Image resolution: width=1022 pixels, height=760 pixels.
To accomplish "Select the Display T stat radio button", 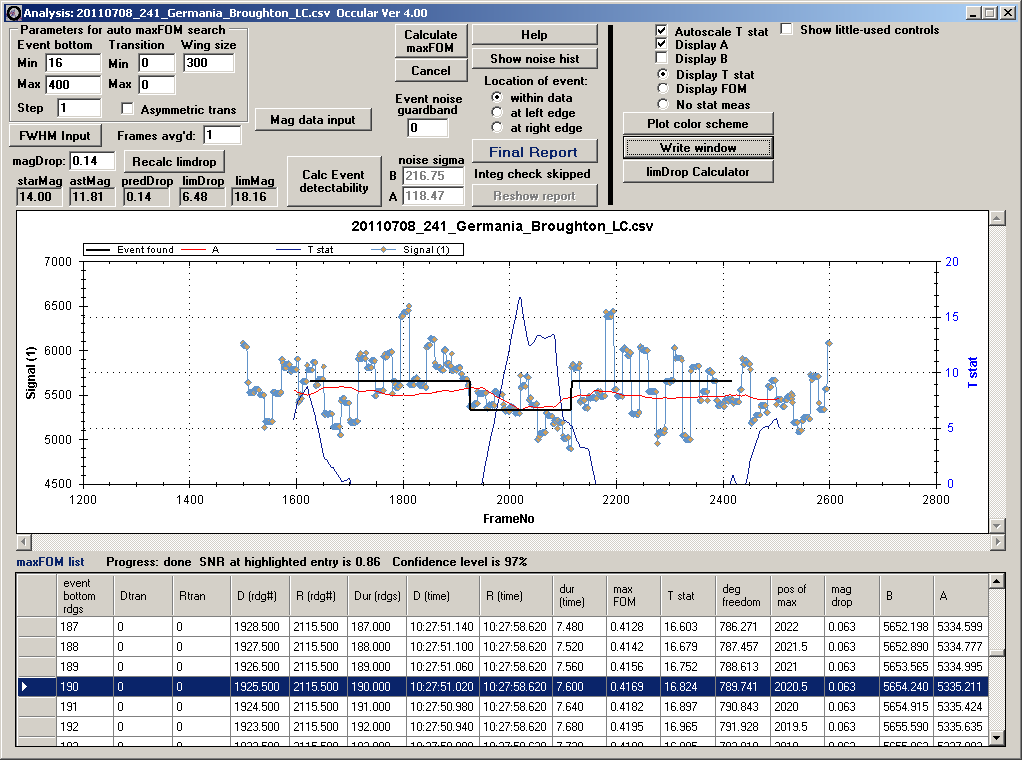I will coord(663,74).
